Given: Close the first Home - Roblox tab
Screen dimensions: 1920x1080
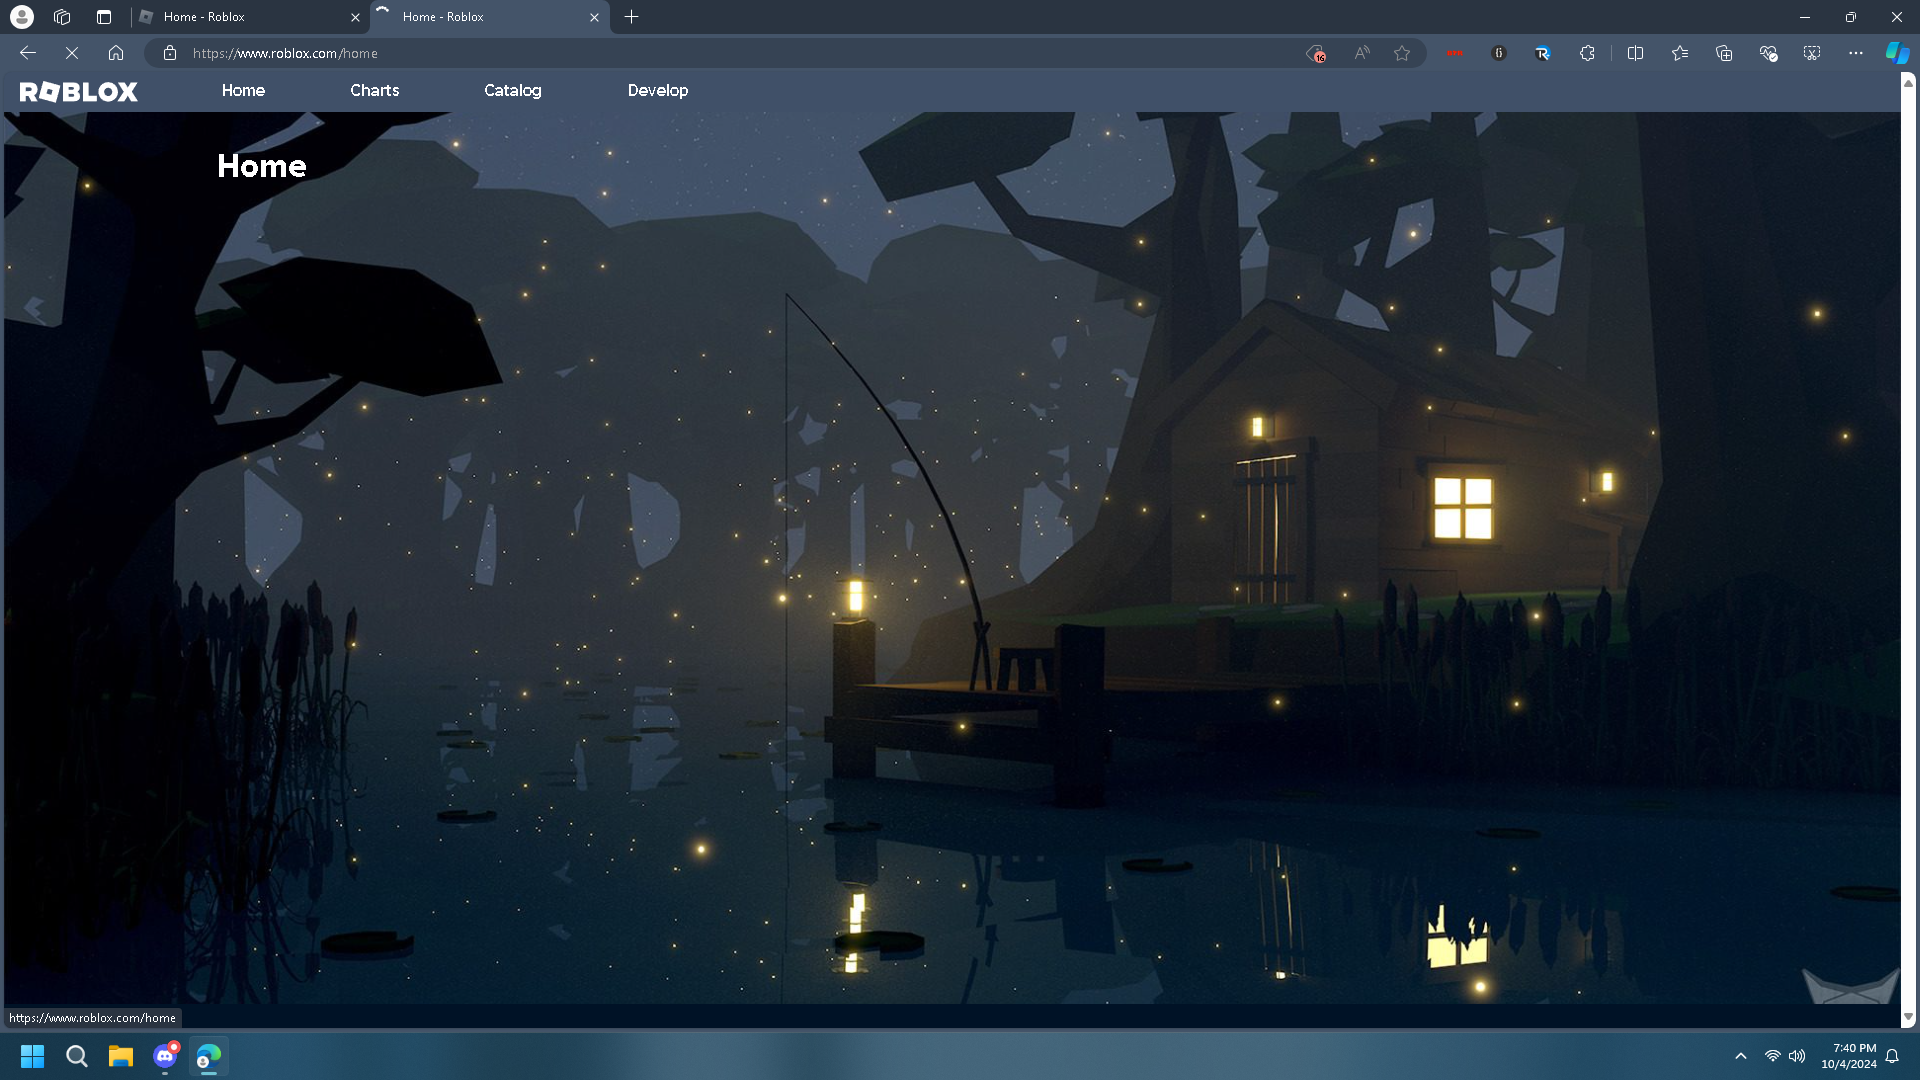Looking at the screenshot, I should click(x=355, y=17).
